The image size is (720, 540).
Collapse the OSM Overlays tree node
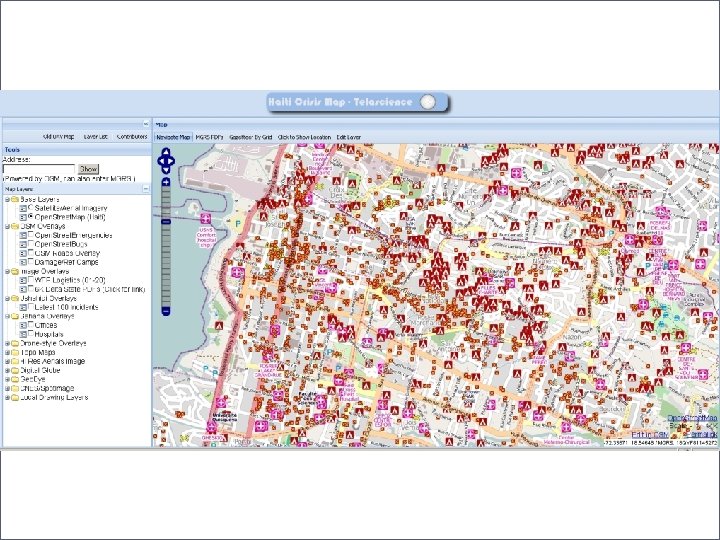[7, 226]
